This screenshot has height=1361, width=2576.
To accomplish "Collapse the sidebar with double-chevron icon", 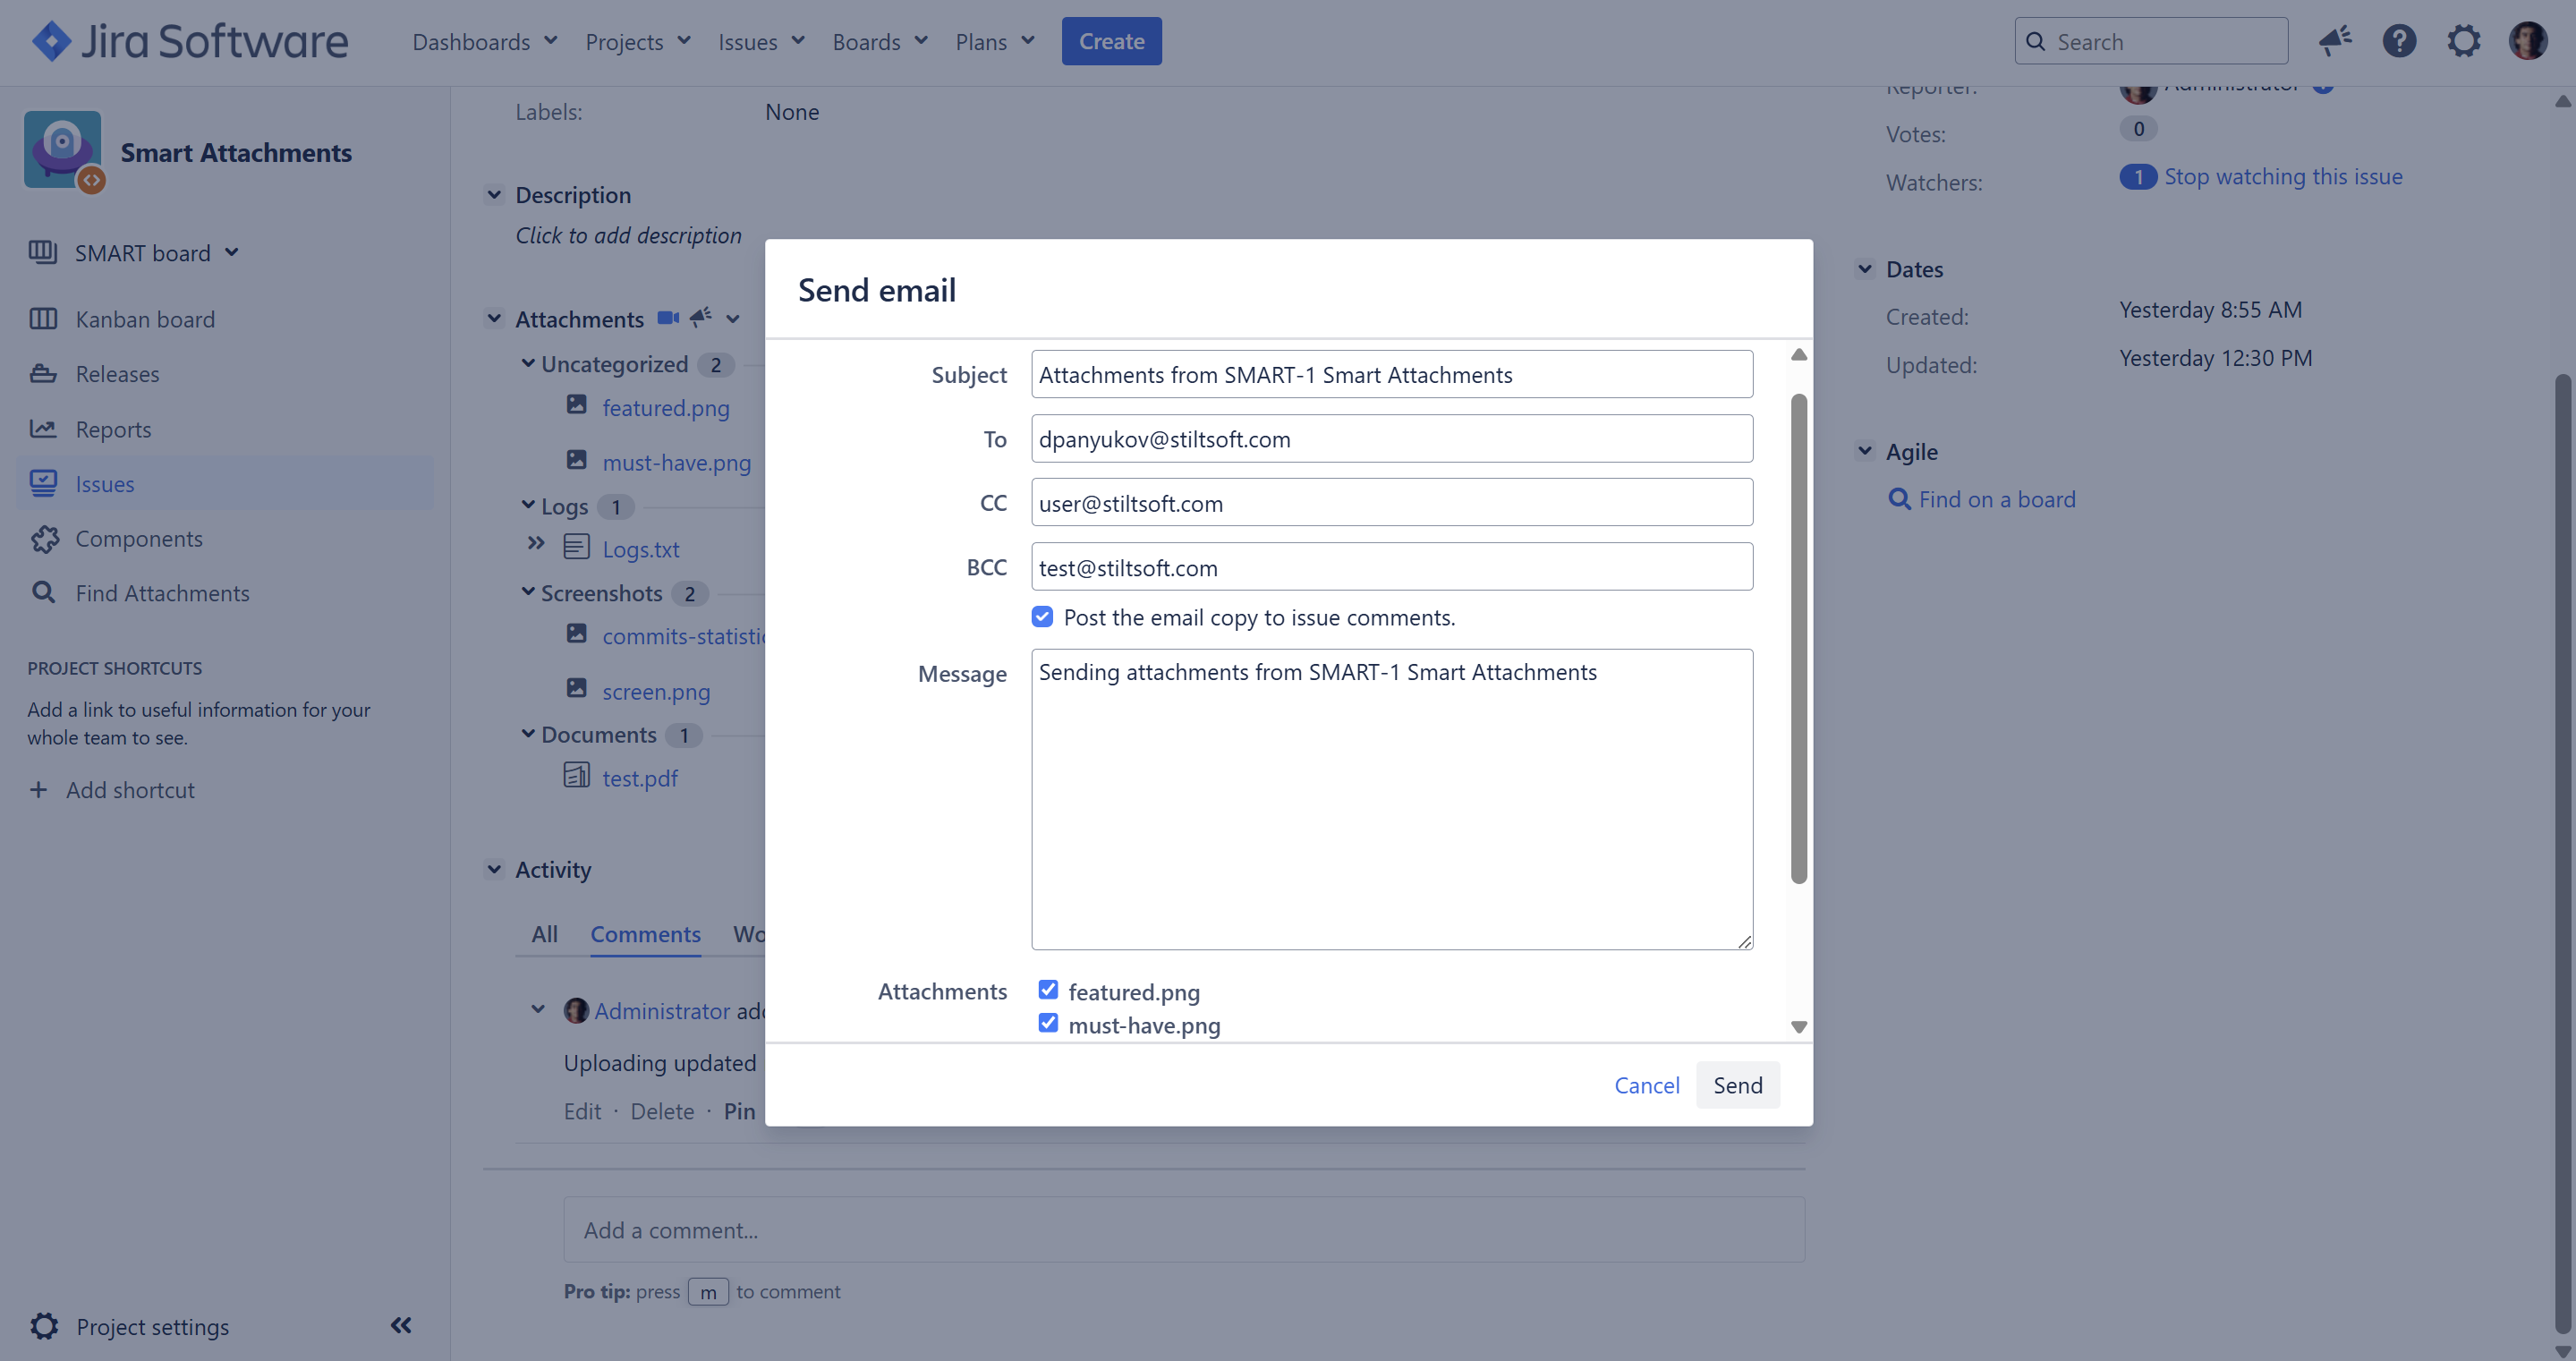I will (x=401, y=1325).
